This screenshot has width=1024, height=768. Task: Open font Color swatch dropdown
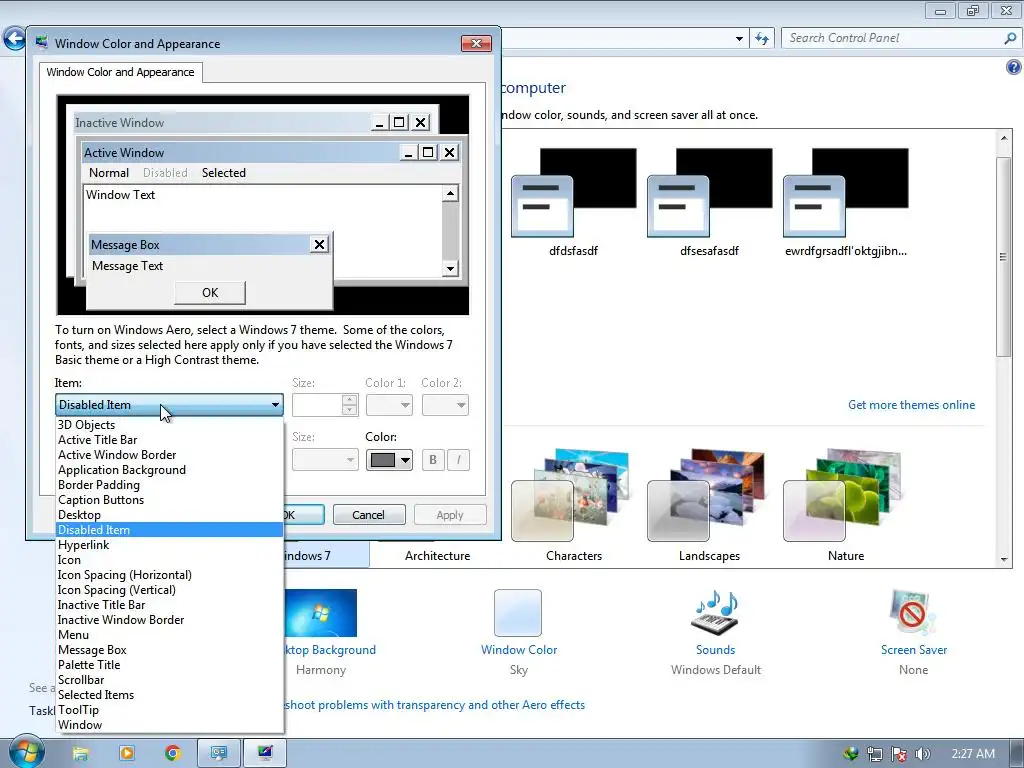point(389,460)
